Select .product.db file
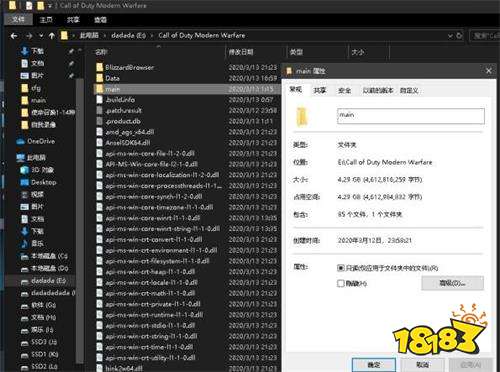This screenshot has height=372, width=500. point(119,121)
